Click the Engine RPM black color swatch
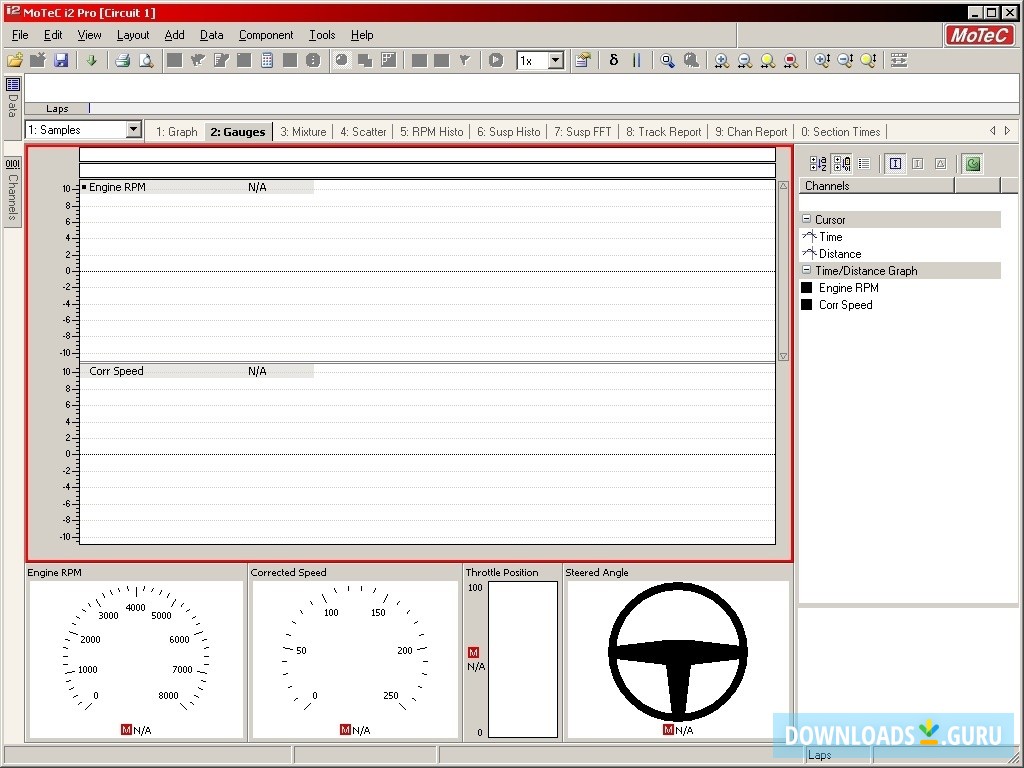 tap(807, 287)
